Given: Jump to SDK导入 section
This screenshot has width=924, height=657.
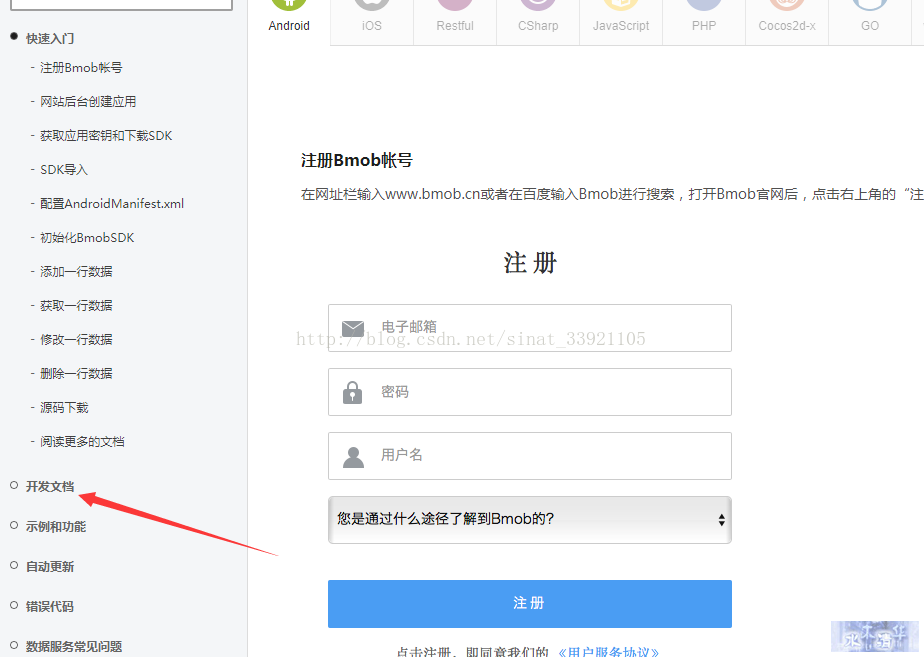Looking at the screenshot, I should click(64, 170).
